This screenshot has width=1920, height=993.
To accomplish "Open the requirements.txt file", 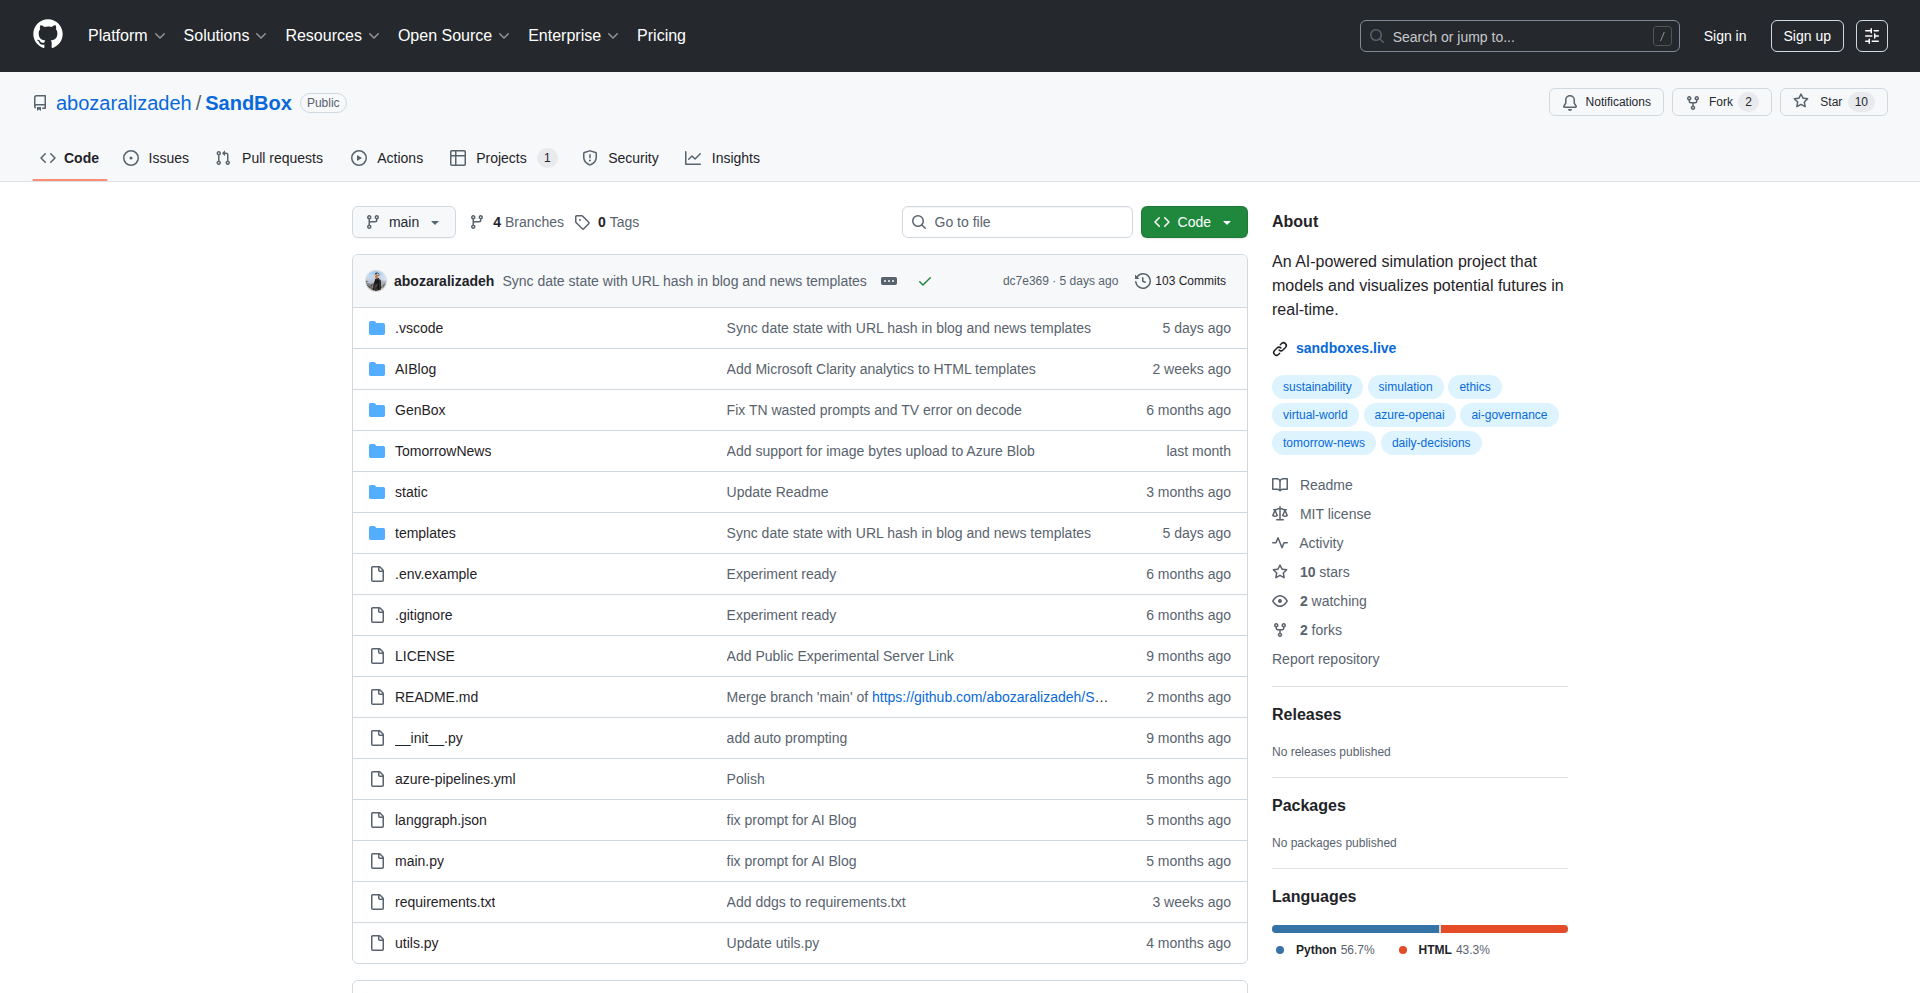I will coord(445,902).
